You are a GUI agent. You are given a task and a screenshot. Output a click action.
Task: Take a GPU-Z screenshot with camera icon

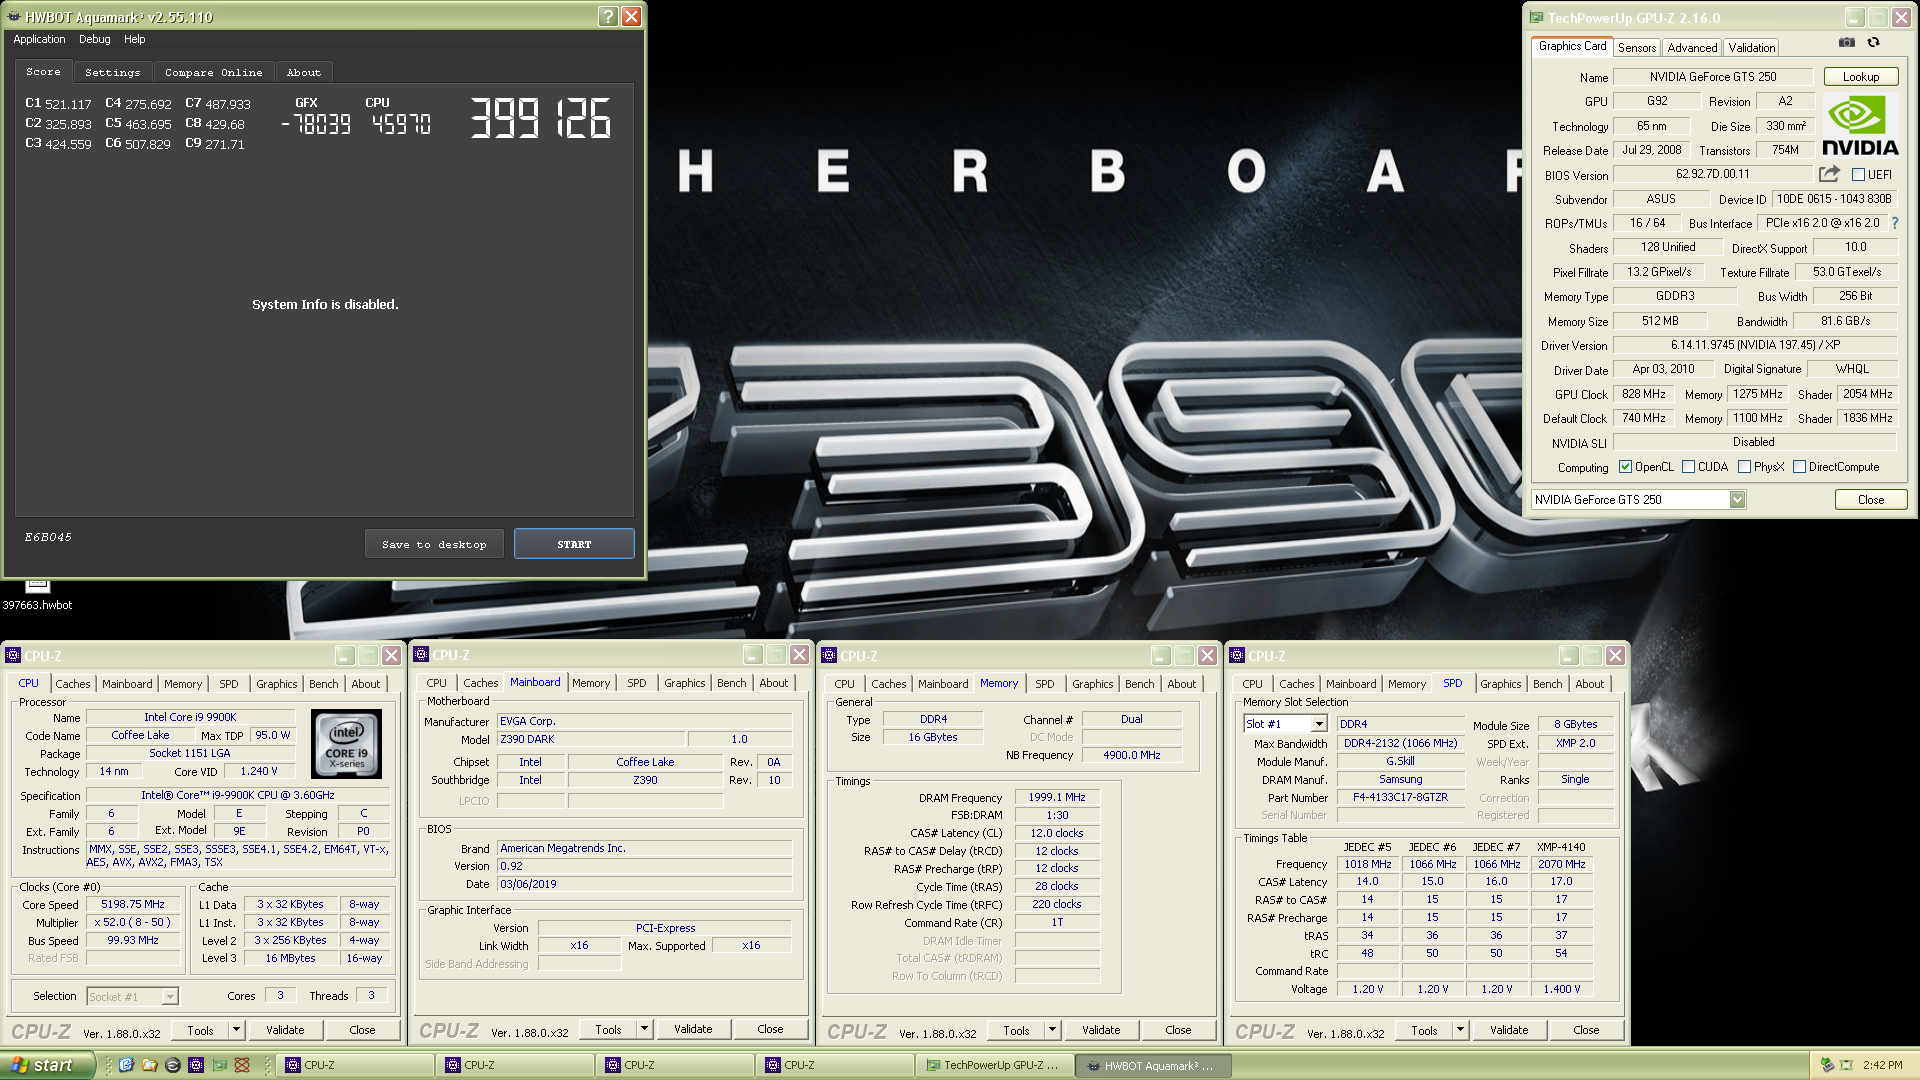[x=1847, y=42]
